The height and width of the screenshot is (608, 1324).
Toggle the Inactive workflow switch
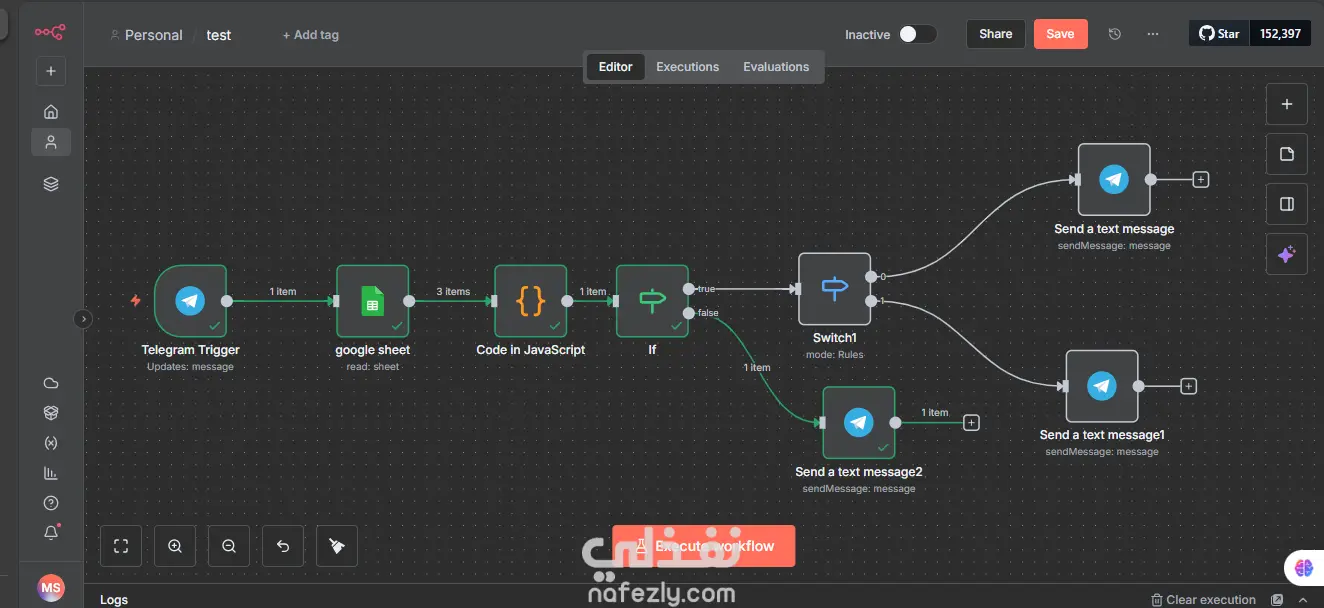pos(917,34)
